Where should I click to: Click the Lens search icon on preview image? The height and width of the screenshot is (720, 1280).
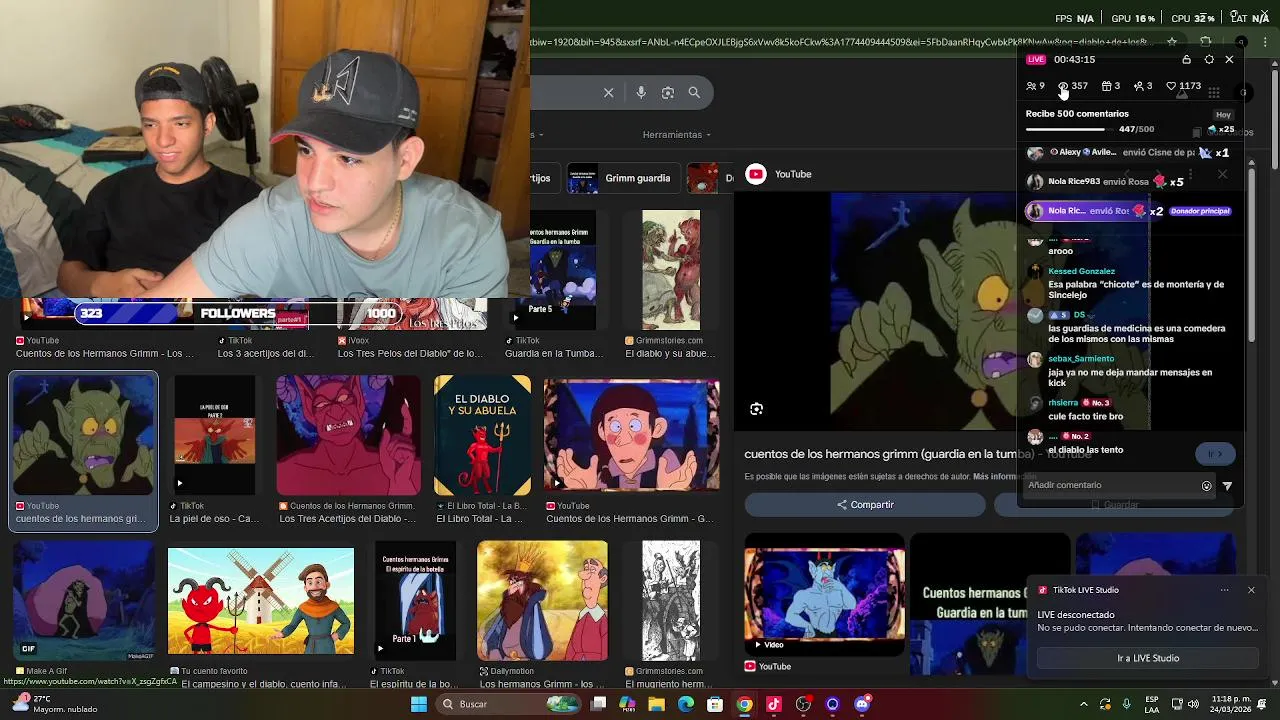pyautogui.click(x=756, y=408)
